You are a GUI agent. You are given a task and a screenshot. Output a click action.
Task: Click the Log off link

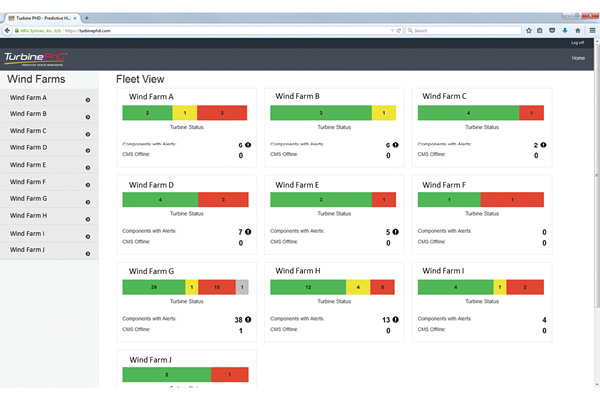coord(577,42)
